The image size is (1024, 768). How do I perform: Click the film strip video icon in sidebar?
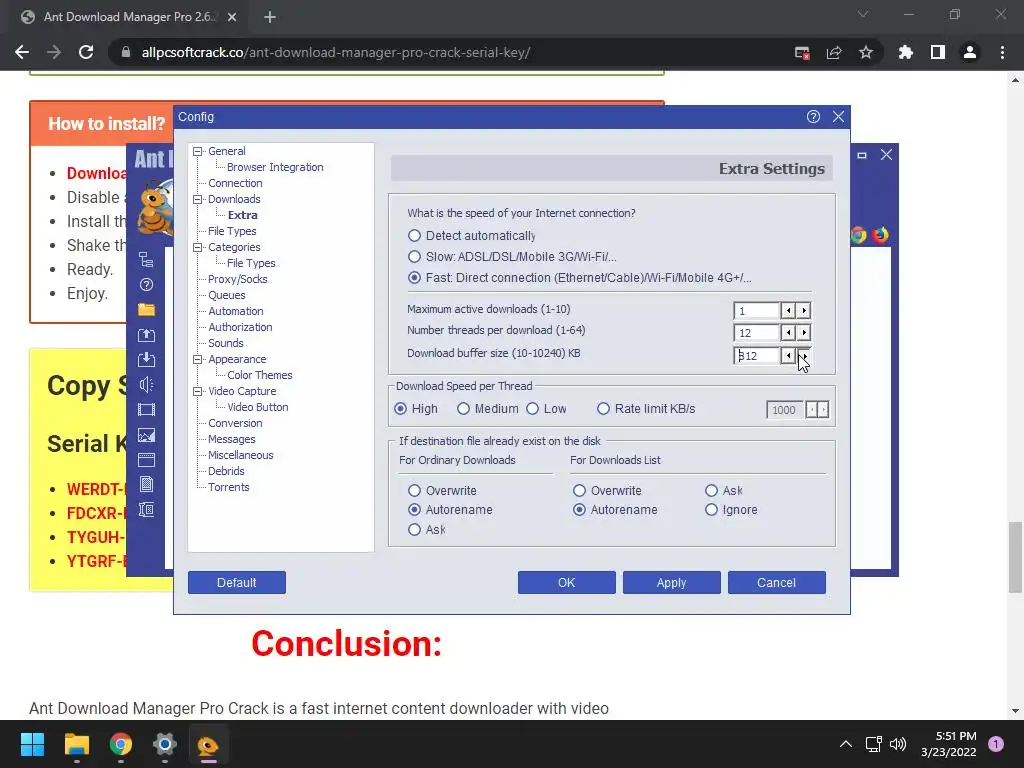click(x=146, y=409)
